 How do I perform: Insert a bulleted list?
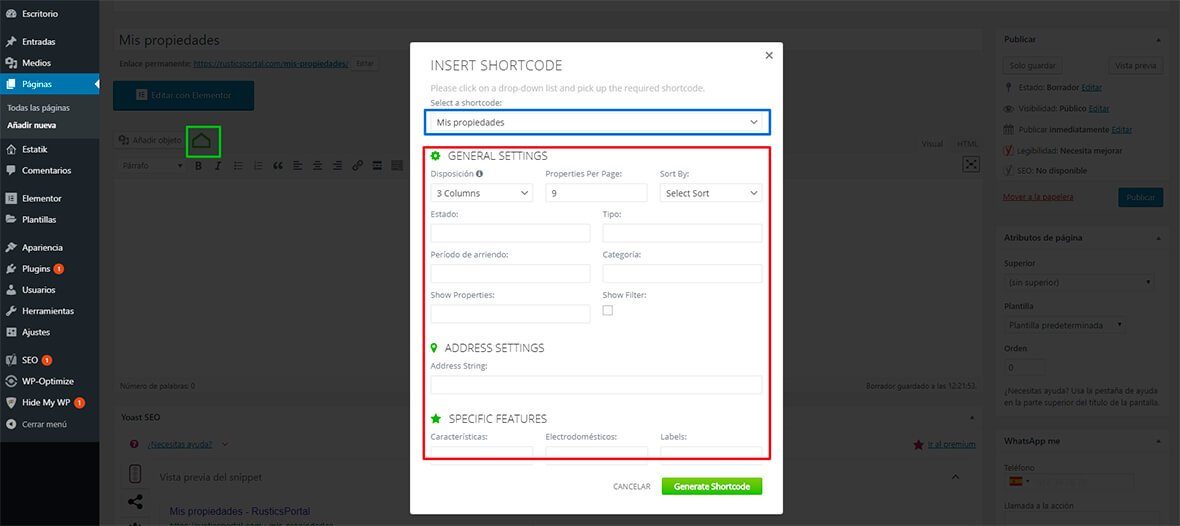[x=238, y=166]
